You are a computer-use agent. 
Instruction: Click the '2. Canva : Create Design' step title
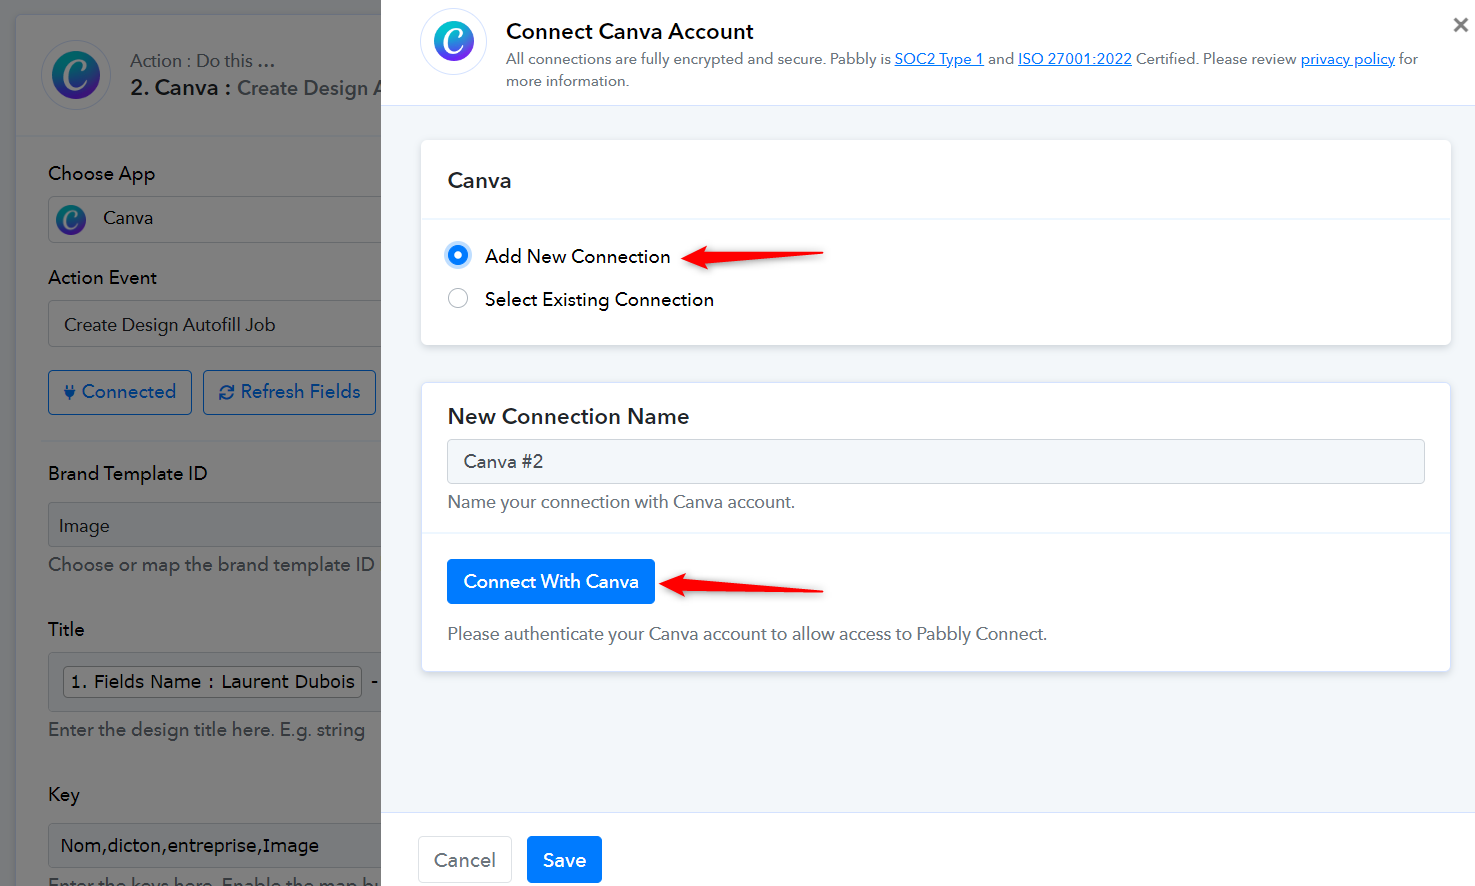click(x=255, y=88)
